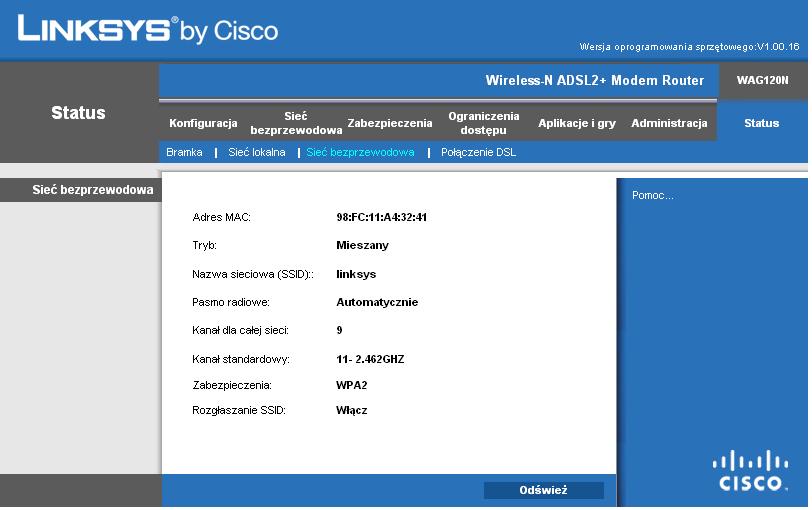Click the Mieszany mode value

[362, 245]
